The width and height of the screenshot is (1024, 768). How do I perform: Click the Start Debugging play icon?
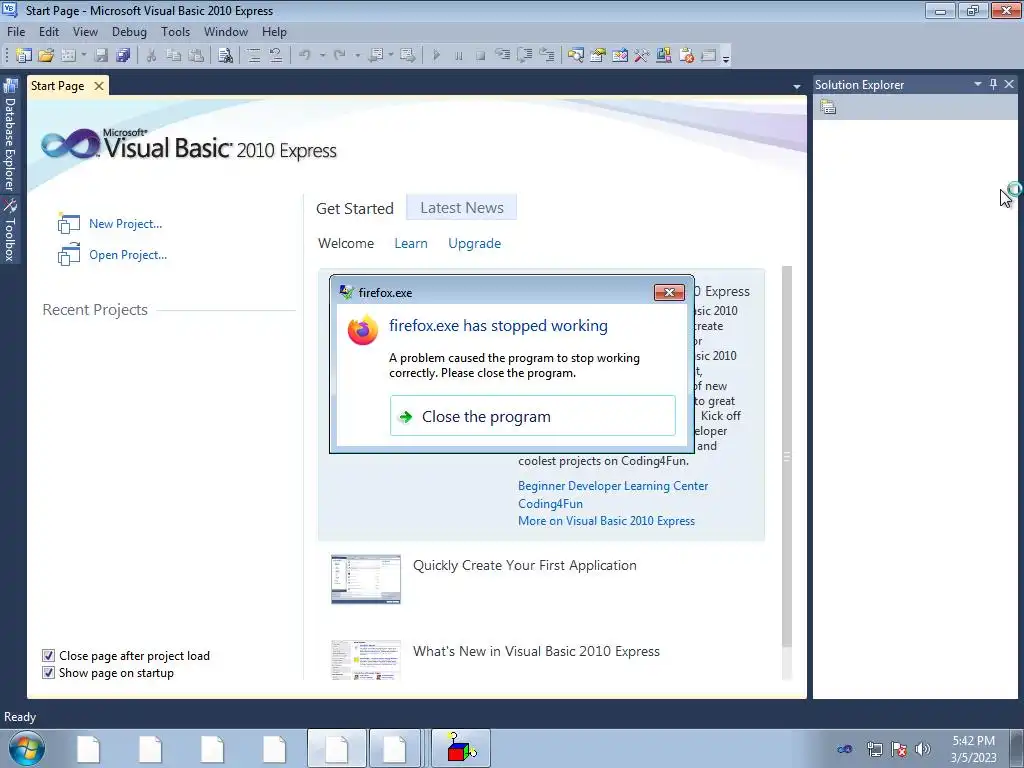pos(437,56)
